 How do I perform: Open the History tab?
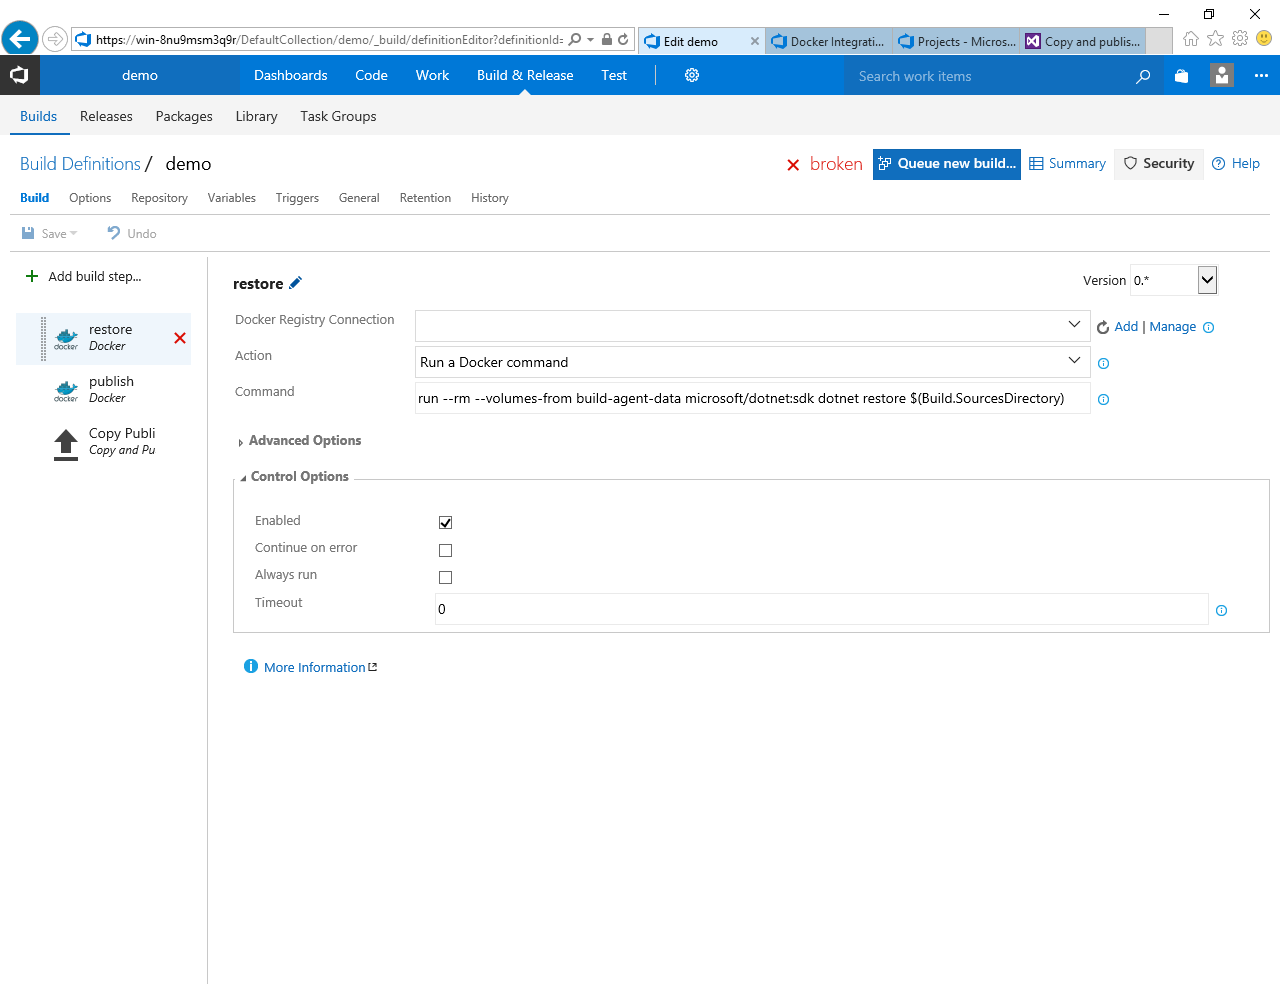tap(490, 198)
